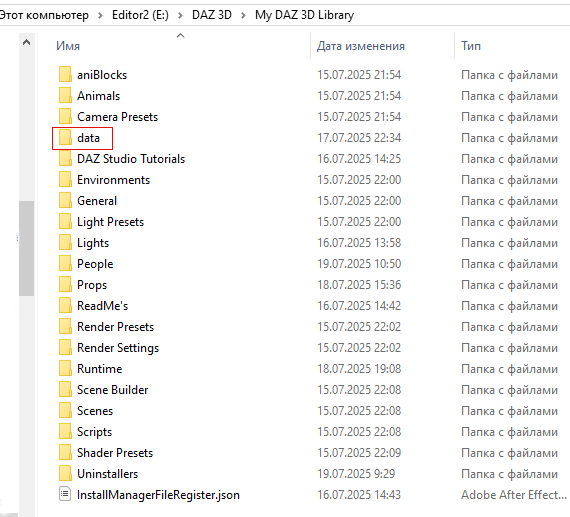This screenshot has height=517, width=570.
Task: Click the ReadMe's folder icon
Action: point(65,306)
